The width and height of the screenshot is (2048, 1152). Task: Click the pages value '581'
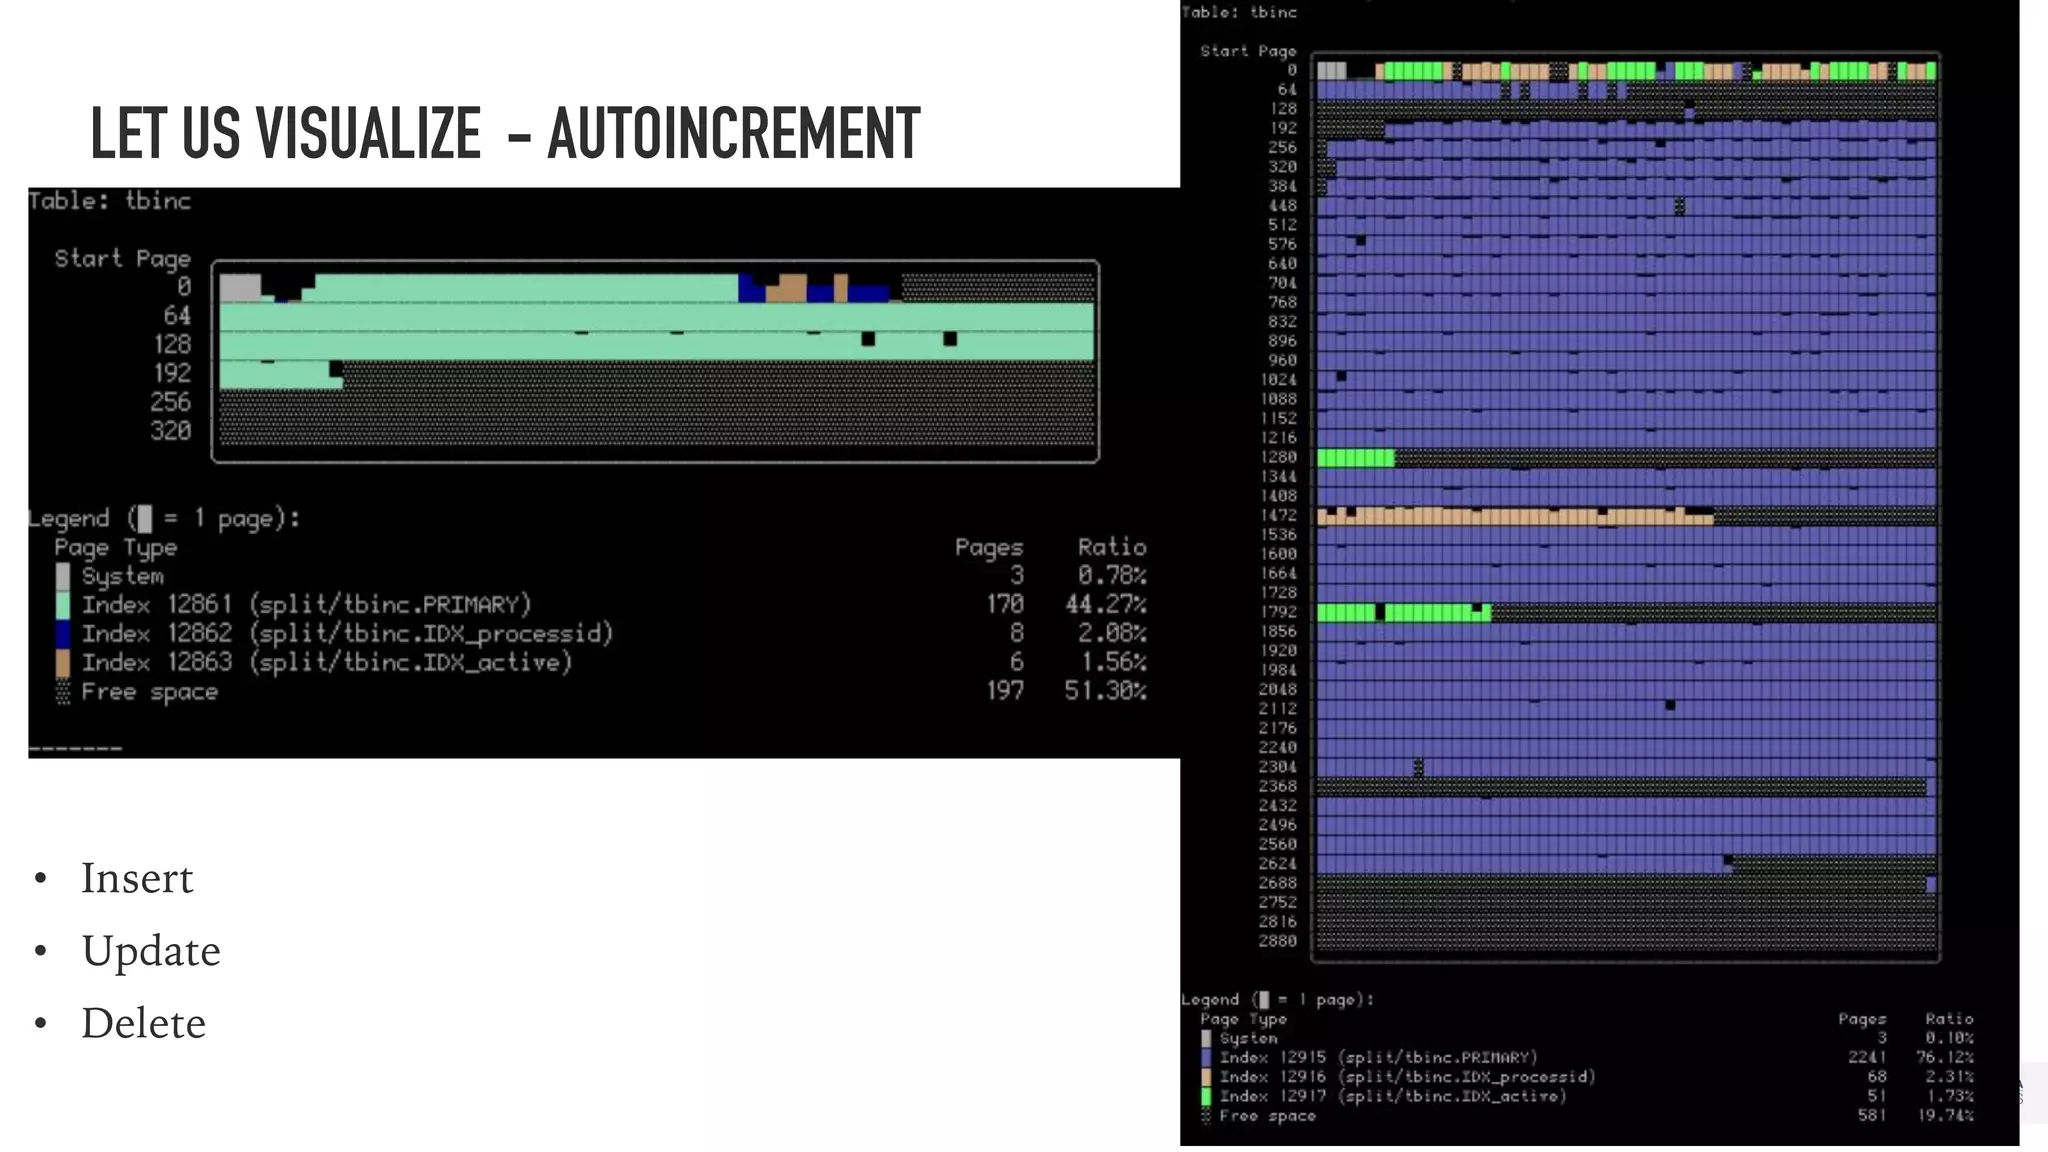(x=1872, y=1116)
